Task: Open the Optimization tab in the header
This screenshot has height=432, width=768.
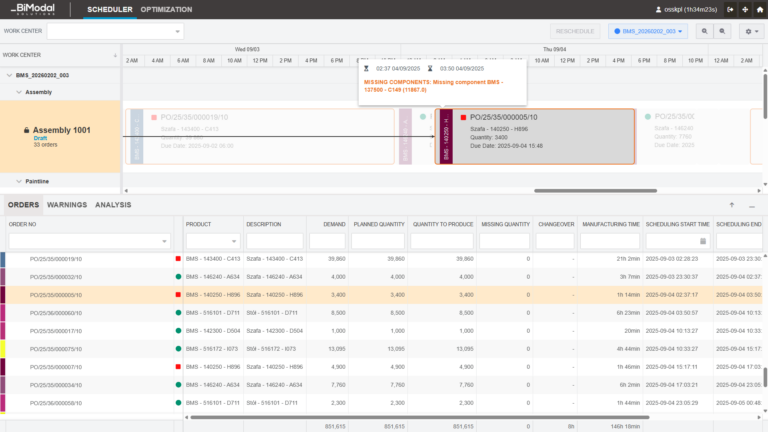Action: pos(166,9)
